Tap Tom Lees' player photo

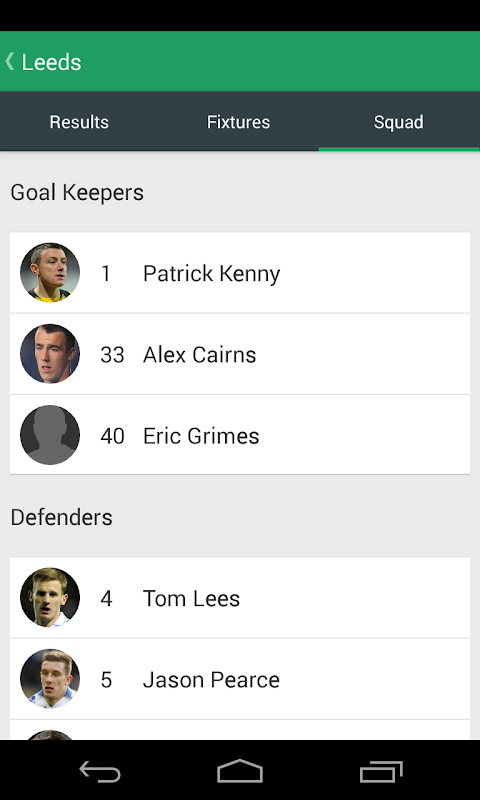coord(50,597)
